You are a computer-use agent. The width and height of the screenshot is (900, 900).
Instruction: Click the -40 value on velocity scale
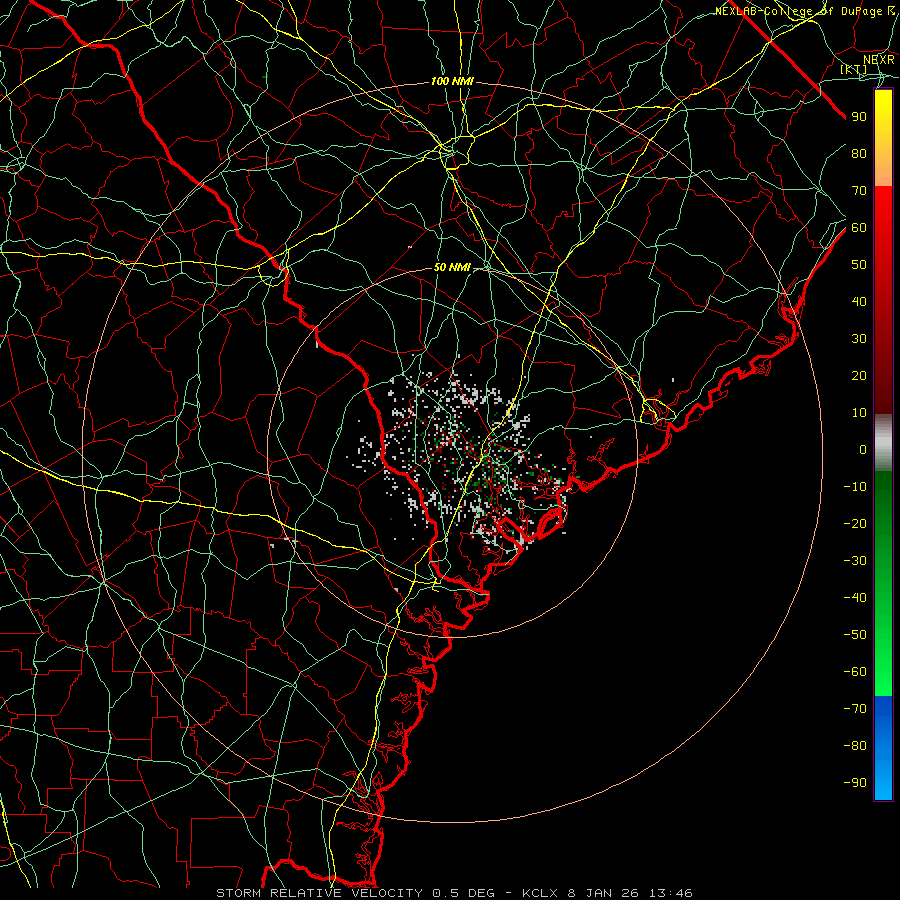(855, 598)
